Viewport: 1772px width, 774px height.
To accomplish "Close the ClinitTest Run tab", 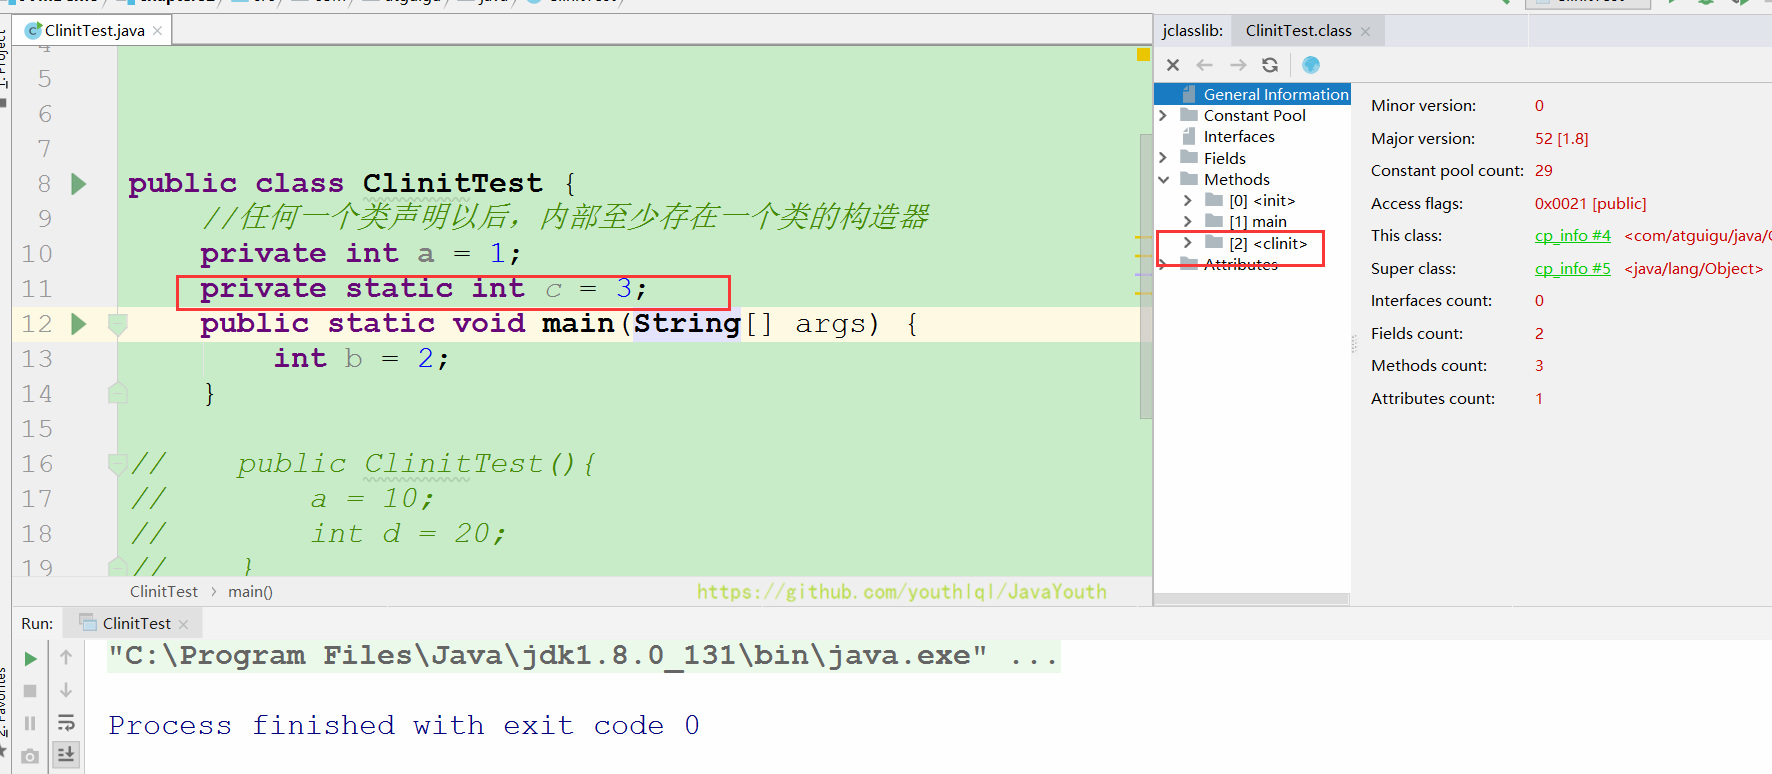I will point(183,624).
